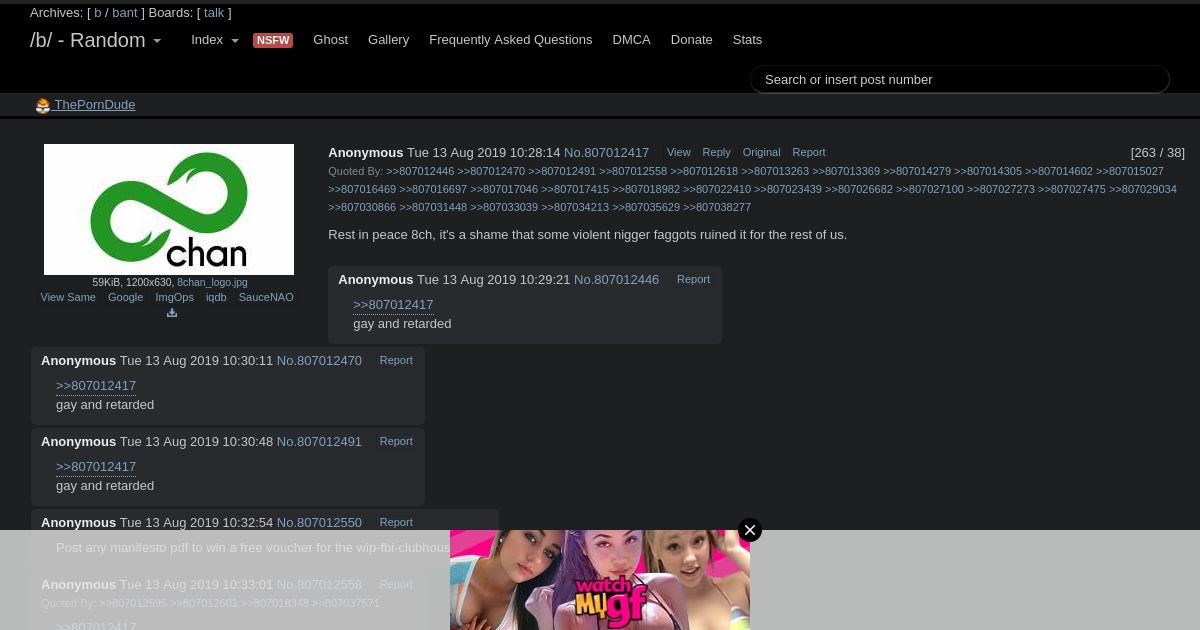The image size is (1200, 630).
Task: Click the 59KiB, 1200x630 file info text
Action: click(x=133, y=283)
